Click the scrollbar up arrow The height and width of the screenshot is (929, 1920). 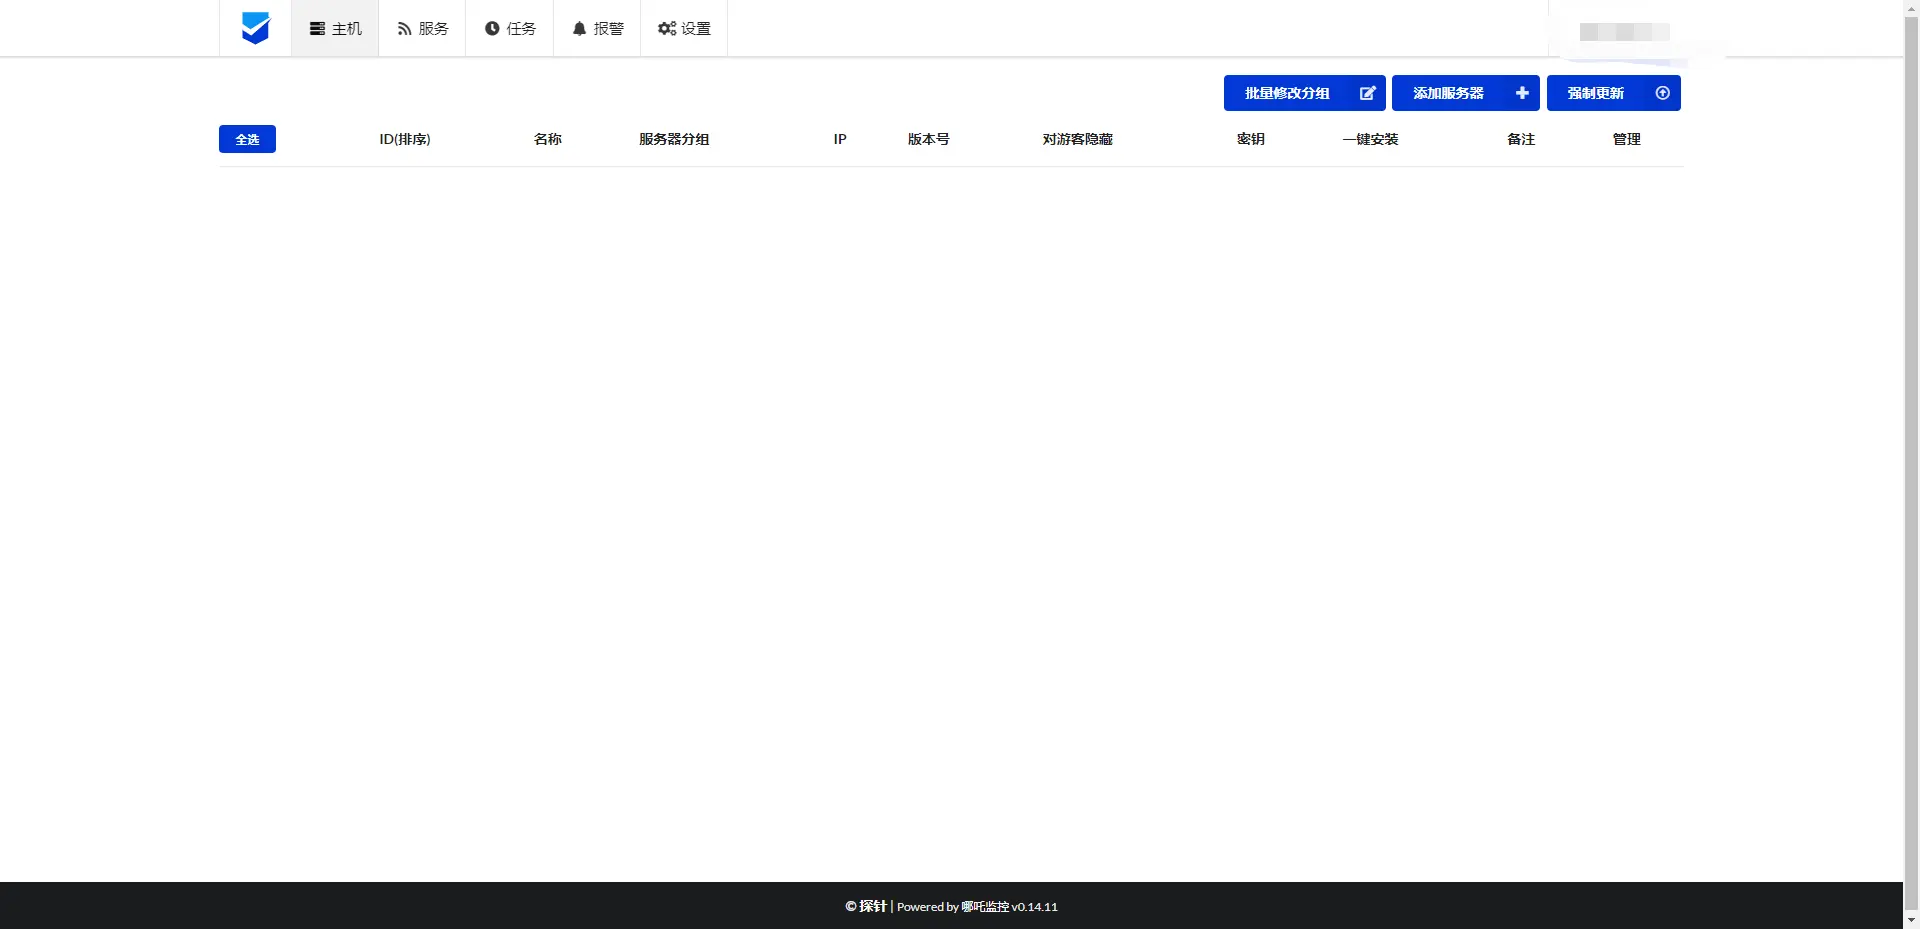[1911, 8]
